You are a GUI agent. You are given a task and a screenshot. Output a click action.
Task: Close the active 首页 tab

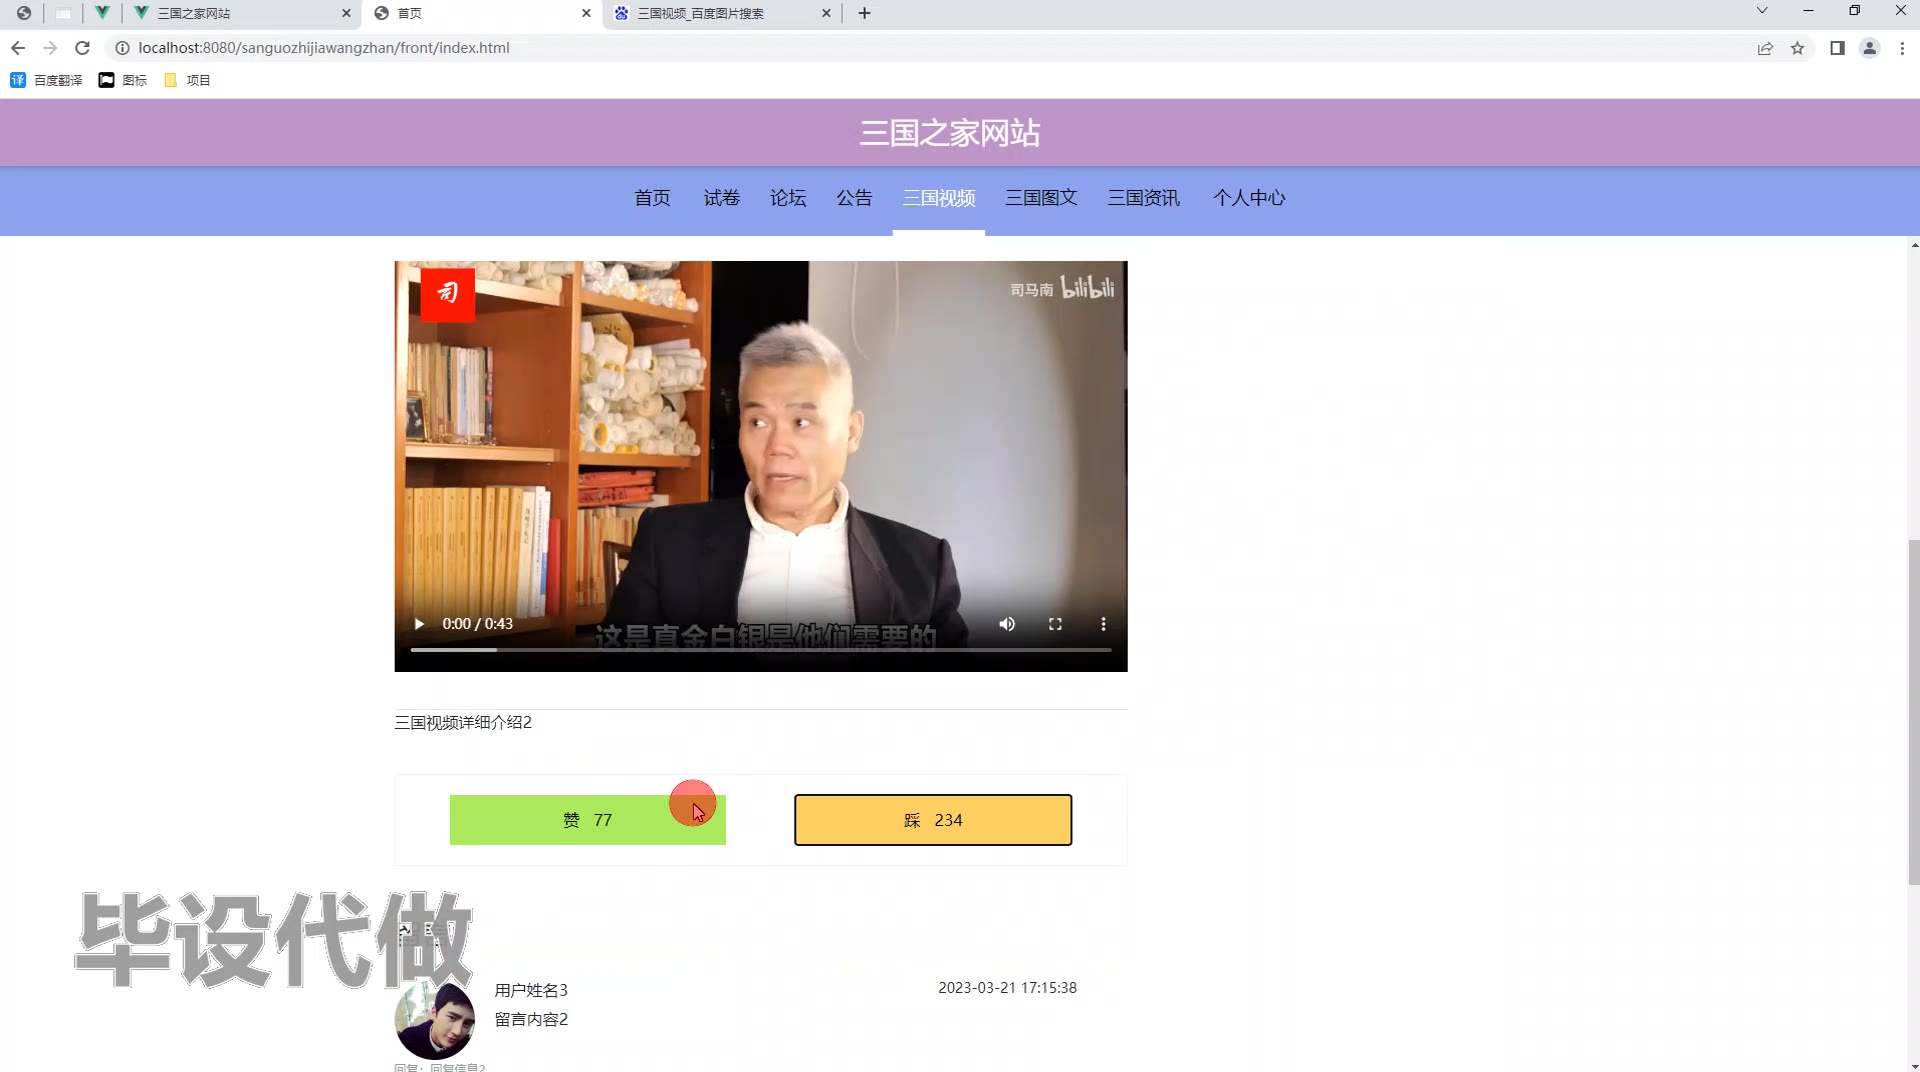(x=586, y=13)
